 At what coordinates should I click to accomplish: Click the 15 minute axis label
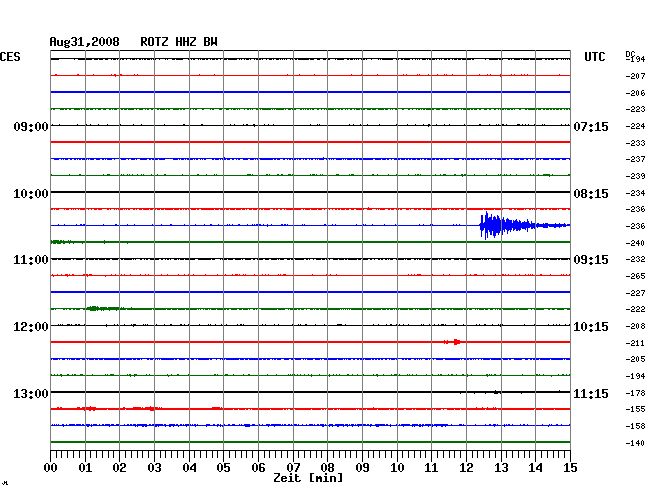(570, 468)
